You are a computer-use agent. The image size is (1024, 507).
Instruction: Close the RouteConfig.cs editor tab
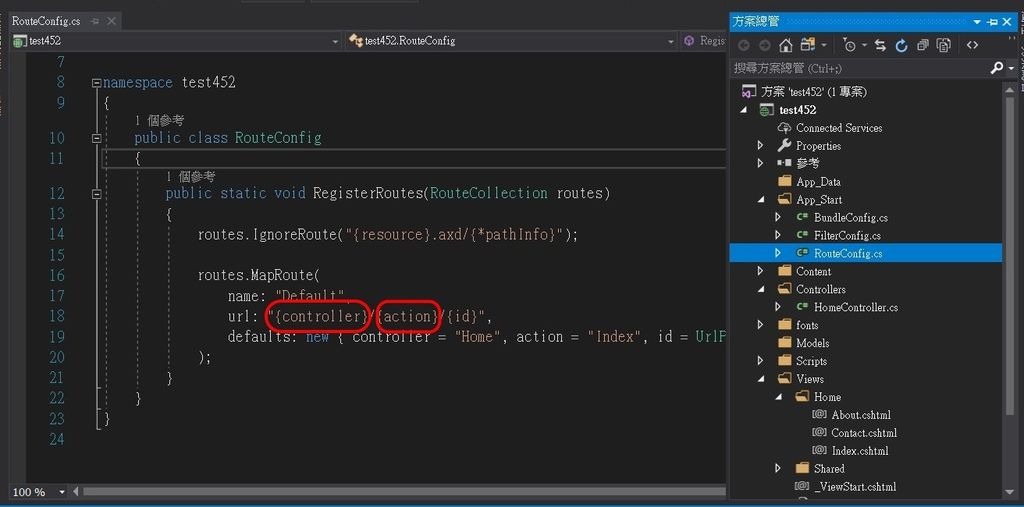(111, 21)
